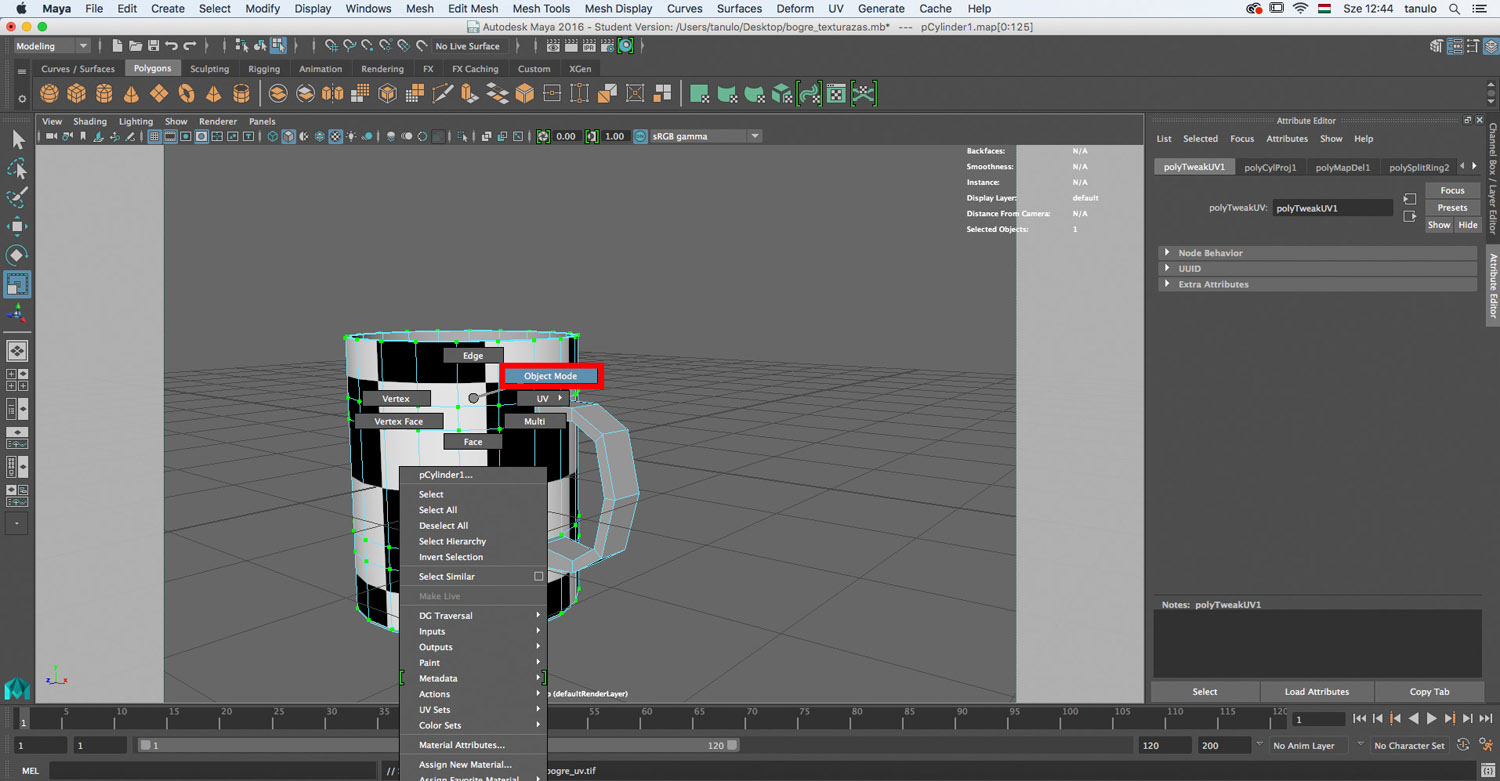Activate the Paint Selection tool
Viewport: 1500px width, 781px height.
17,198
